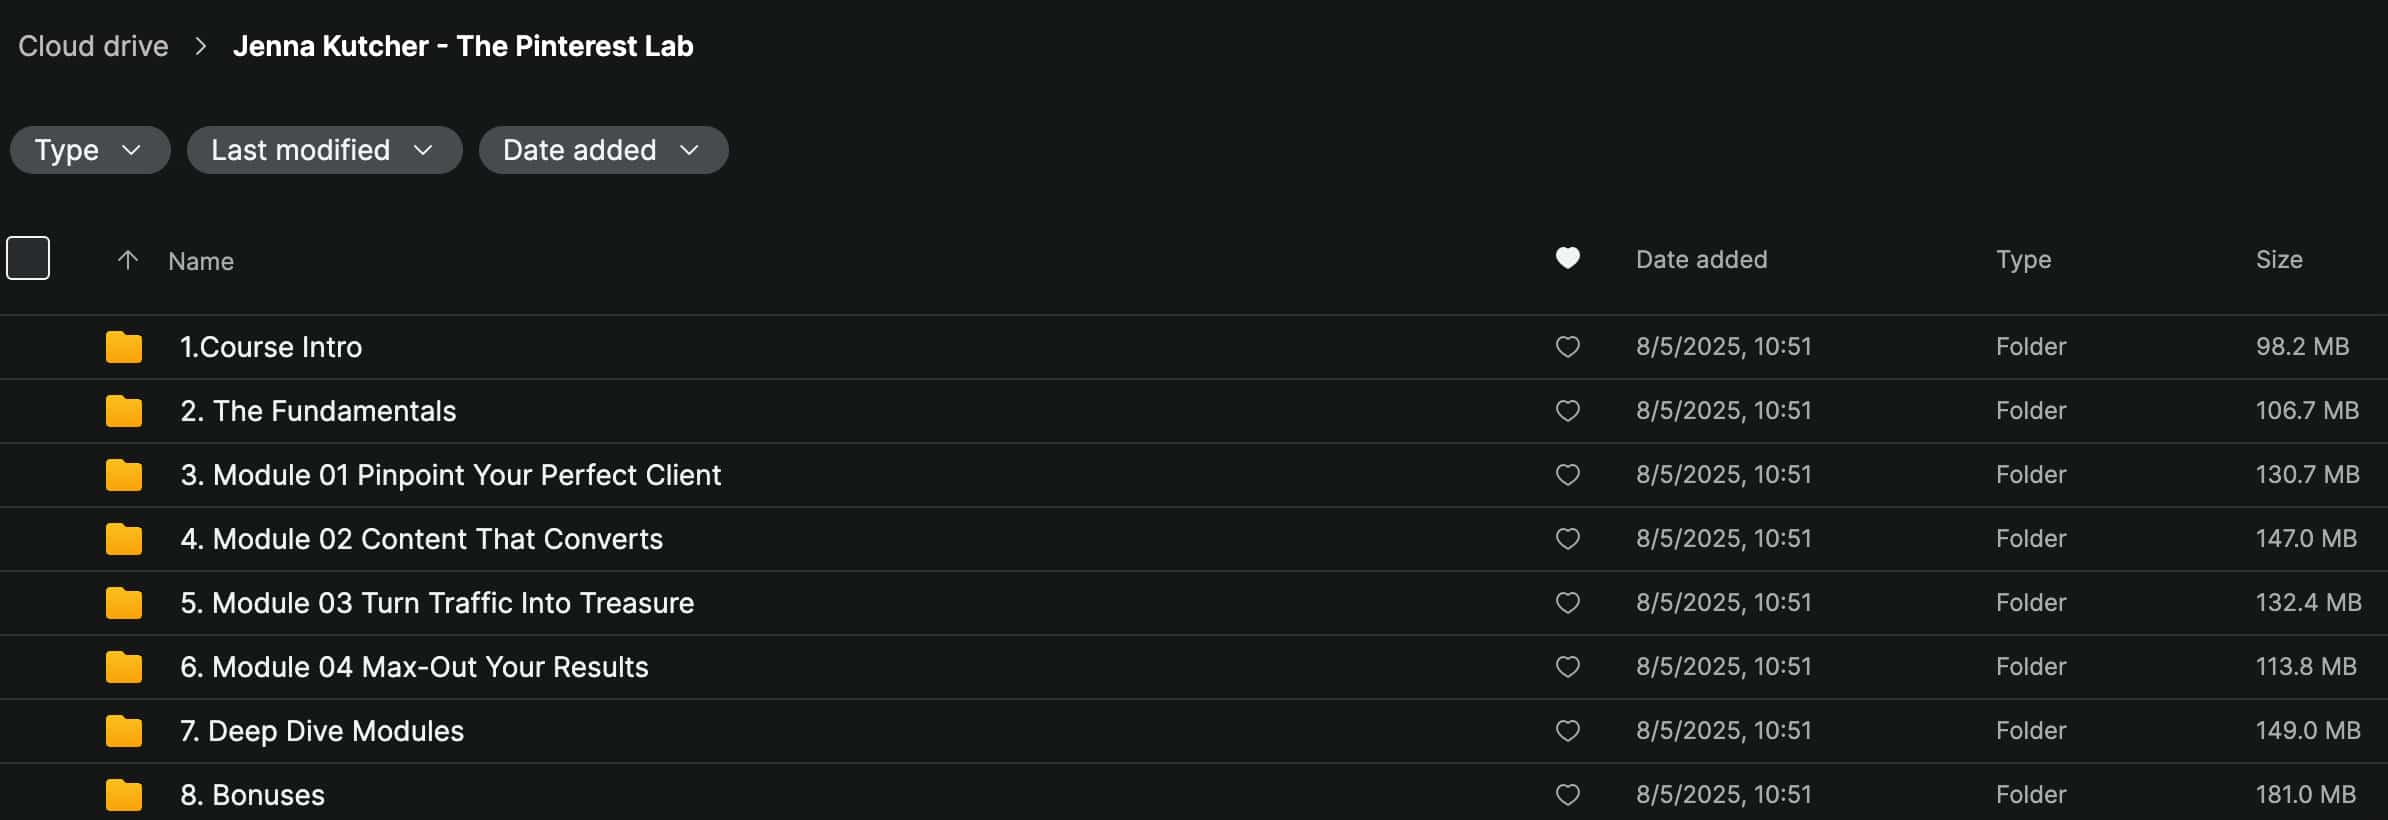Click the folder icon beside 8. Bonuses

123,795
